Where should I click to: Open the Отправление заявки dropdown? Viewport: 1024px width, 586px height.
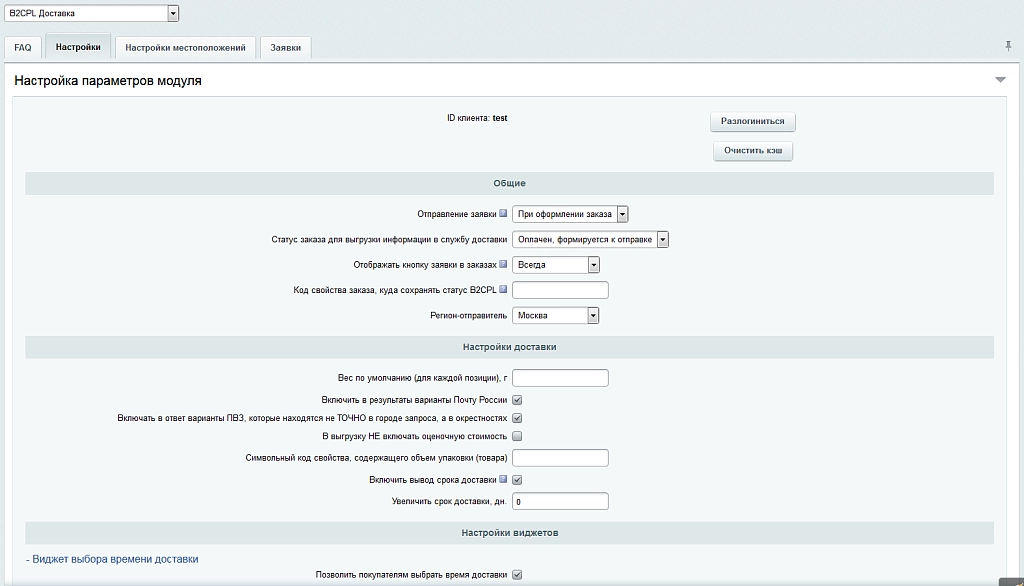pyautogui.click(x=570, y=214)
